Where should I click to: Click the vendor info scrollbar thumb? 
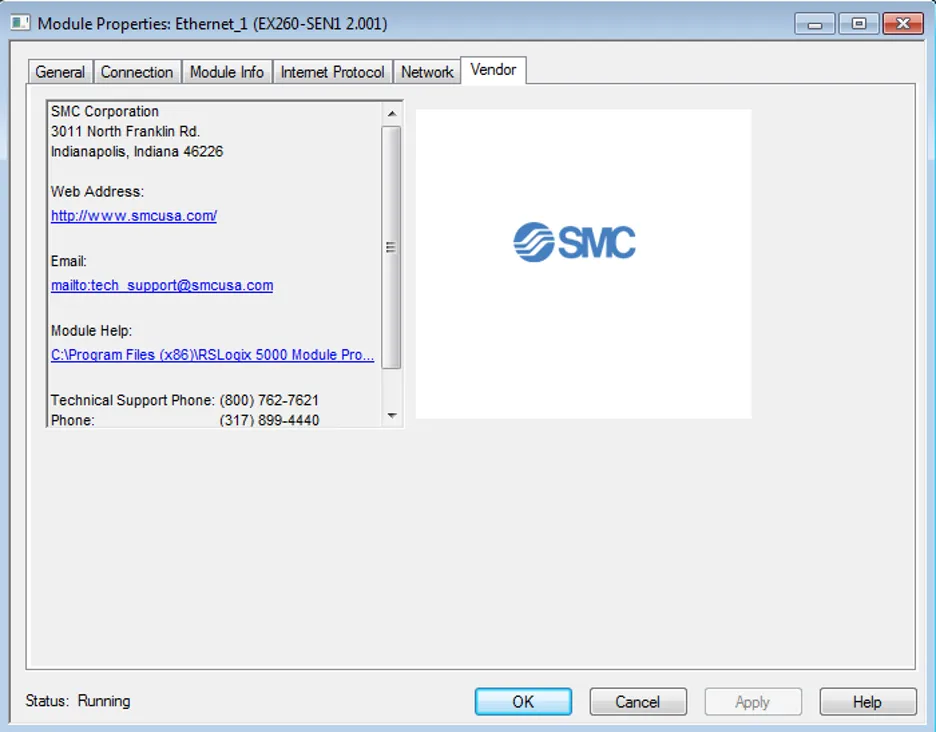(x=391, y=247)
